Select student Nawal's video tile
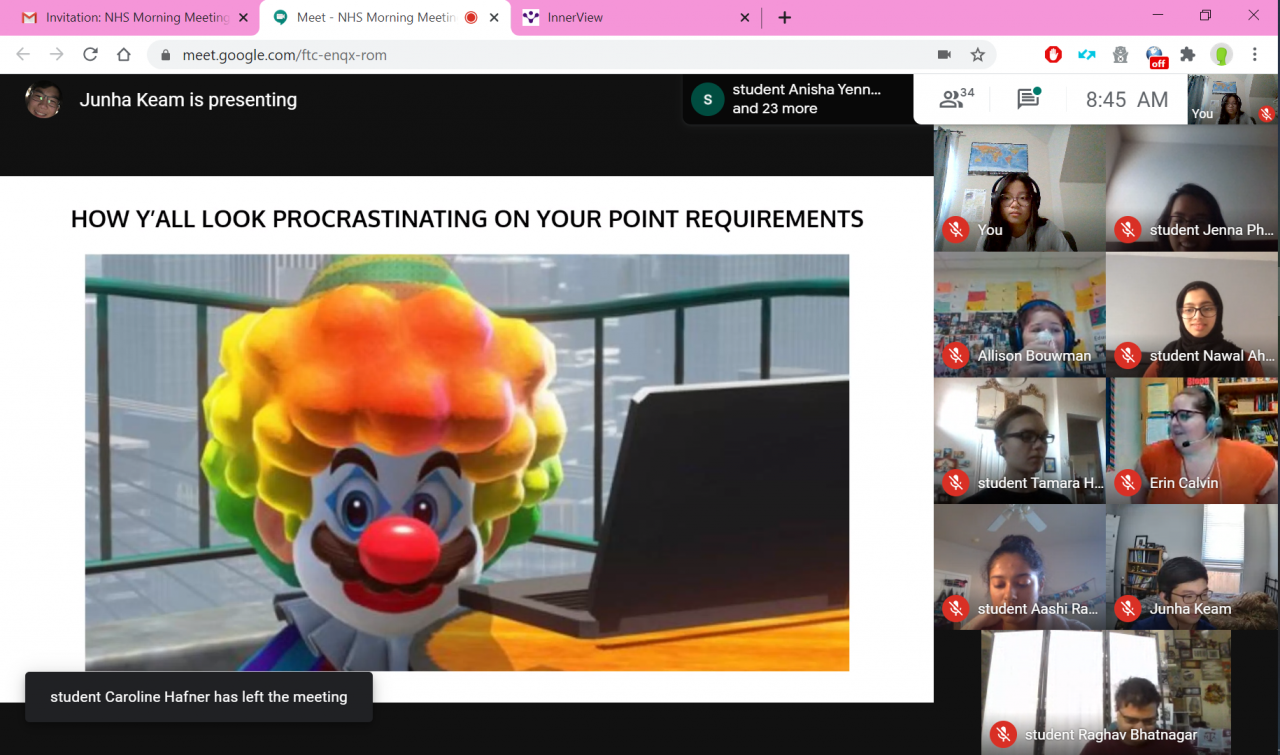Screen dimensions: 1280x755 (1192, 314)
